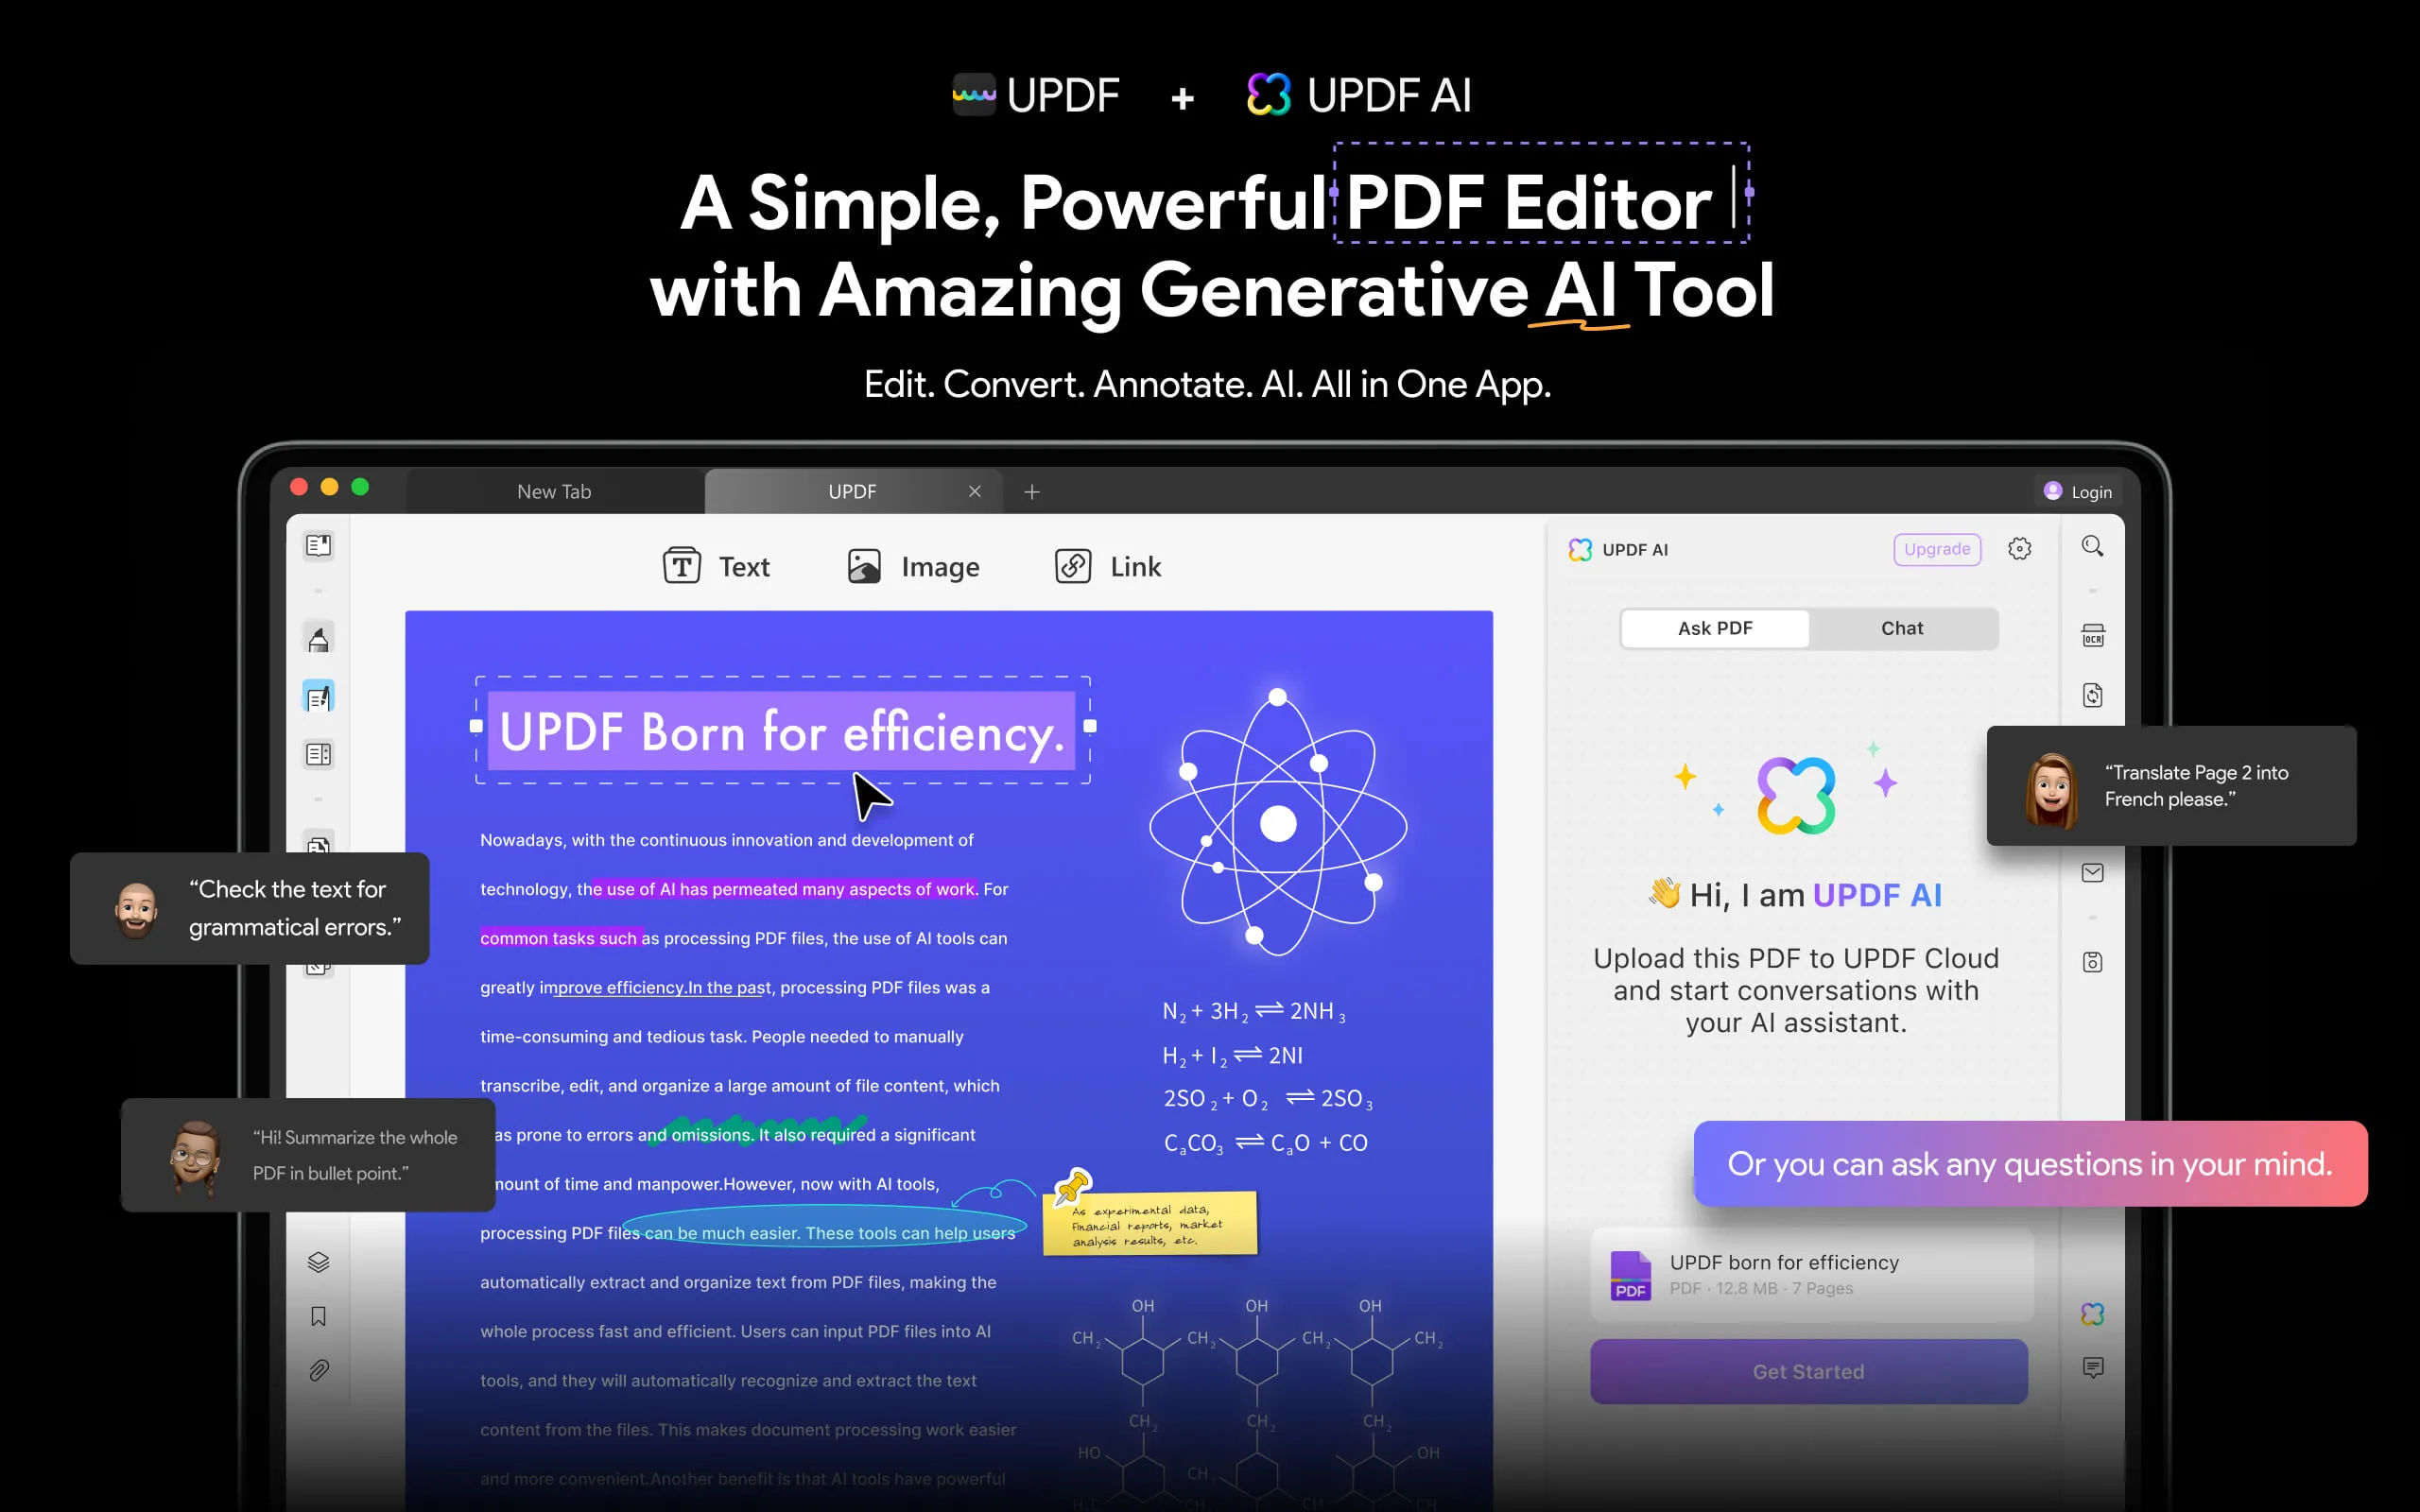
Task: Select the Image tool icon
Action: click(862, 566)
